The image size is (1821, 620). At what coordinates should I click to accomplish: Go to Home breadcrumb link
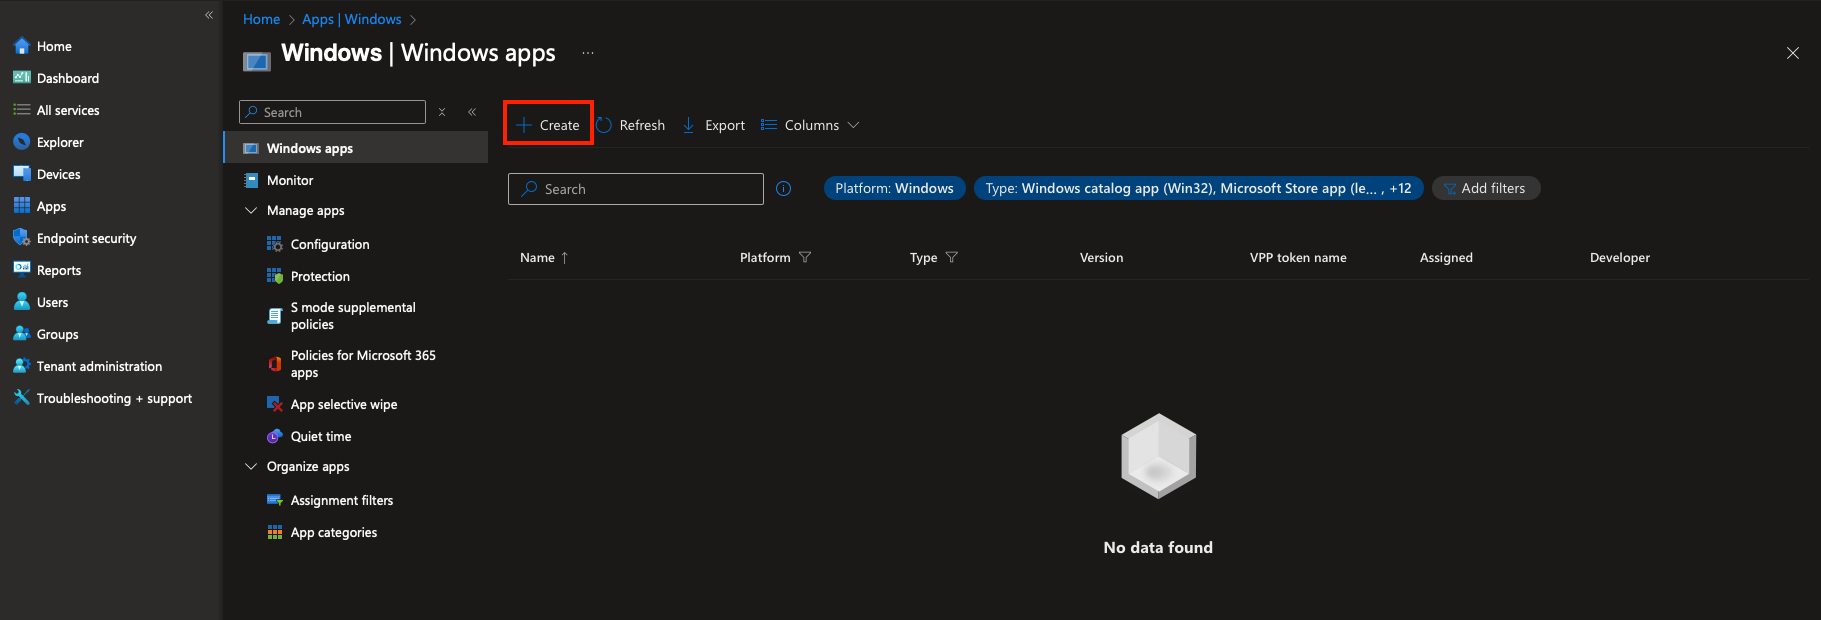click(x=261, y=19)
